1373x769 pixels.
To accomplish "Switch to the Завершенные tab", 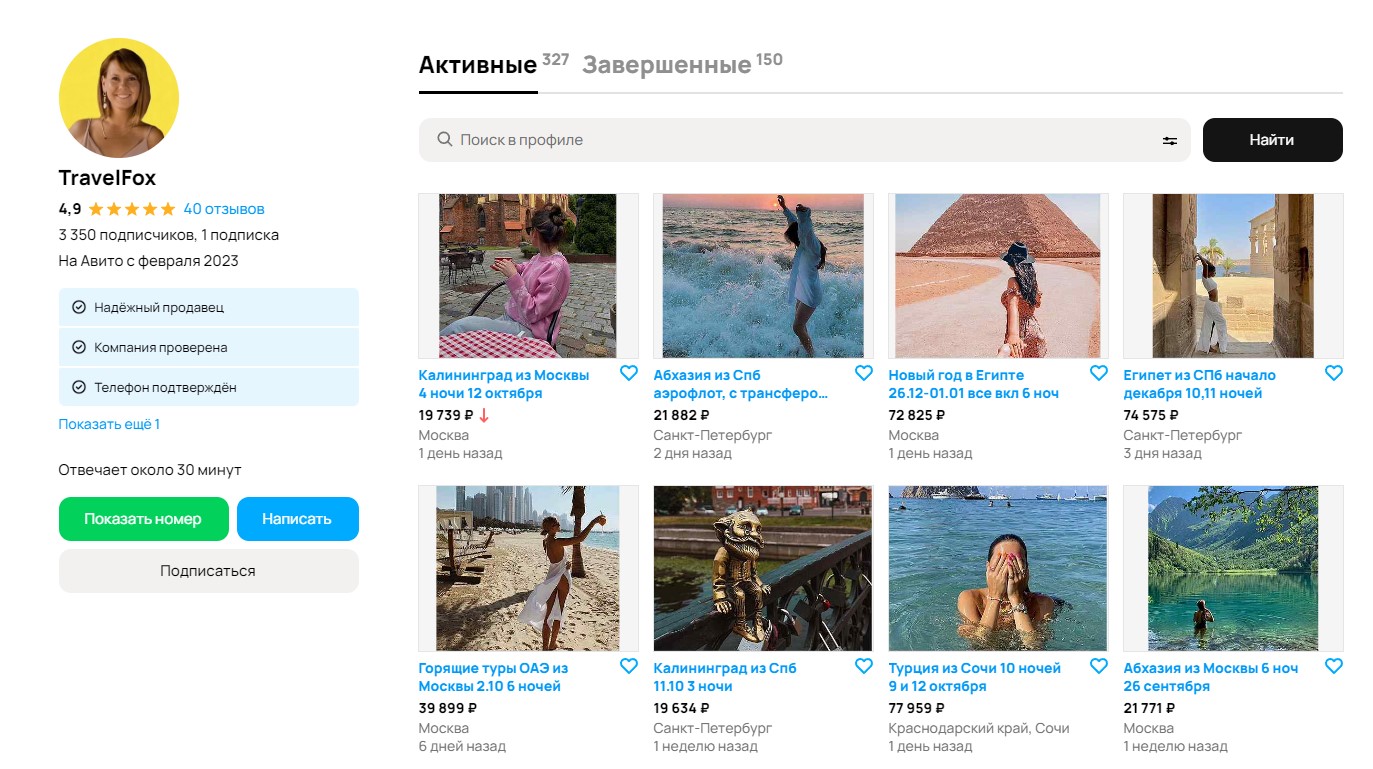I will tap(669, 64).
